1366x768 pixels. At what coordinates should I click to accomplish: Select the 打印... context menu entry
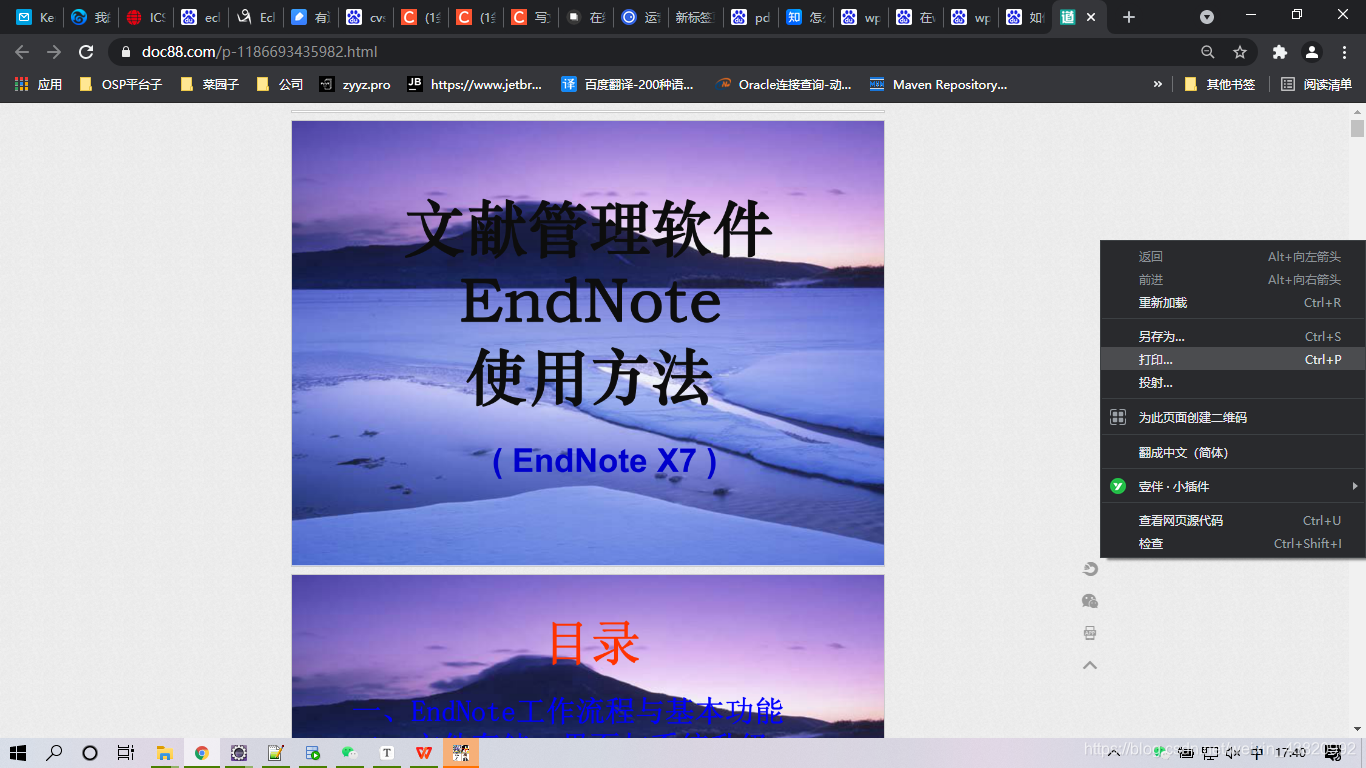pos(1232,359)
